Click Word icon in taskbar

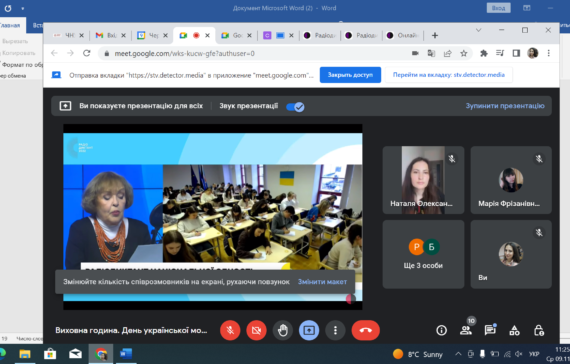(126, 354)
